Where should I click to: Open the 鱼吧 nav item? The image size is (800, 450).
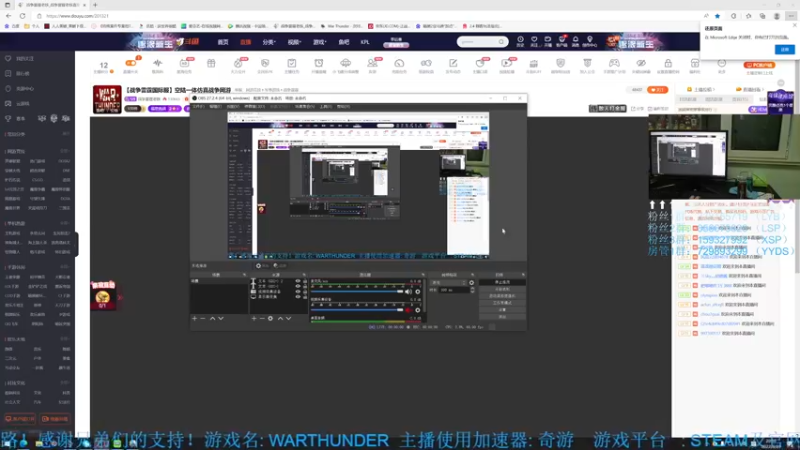pyautogui.click(x=343, y=42)
